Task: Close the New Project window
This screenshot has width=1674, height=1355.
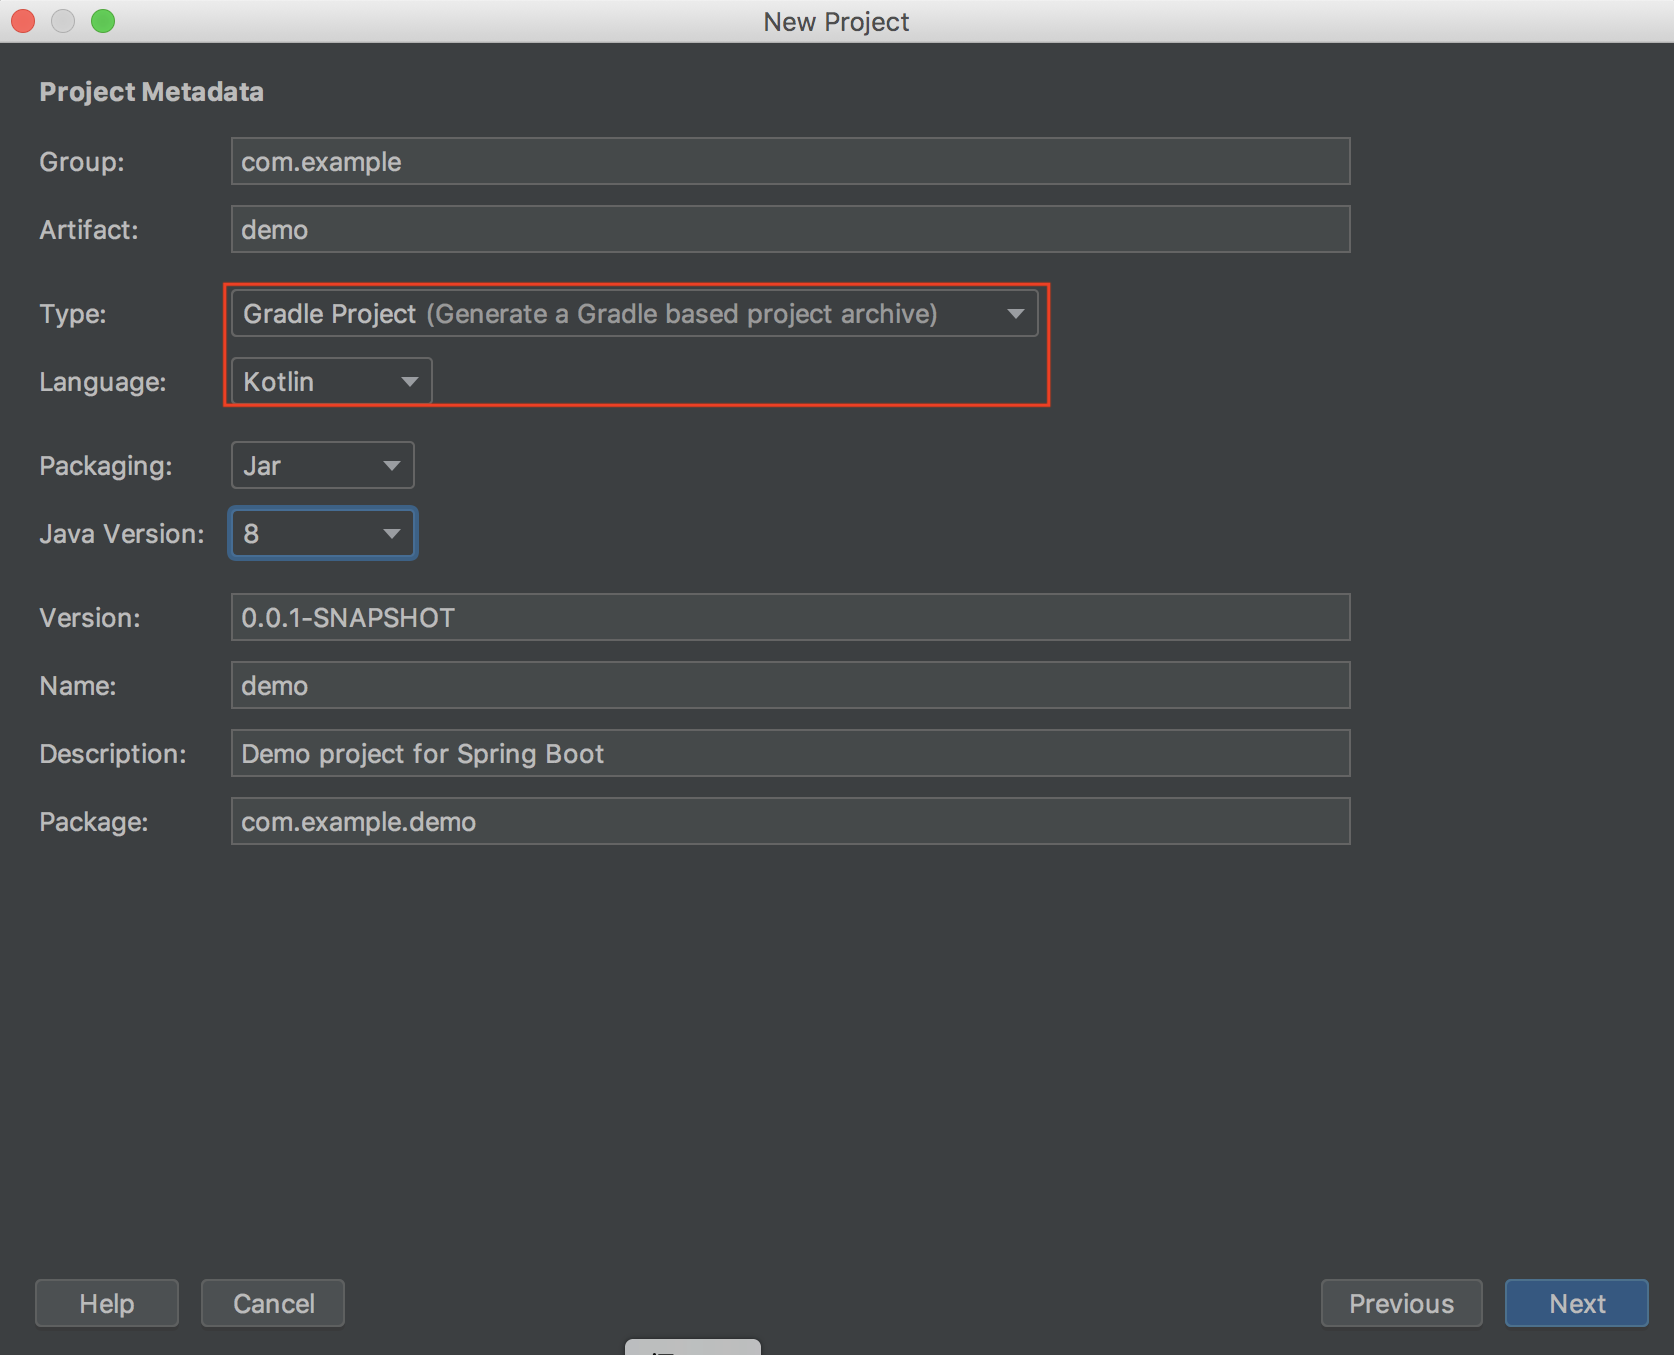Action: point(23,21)
